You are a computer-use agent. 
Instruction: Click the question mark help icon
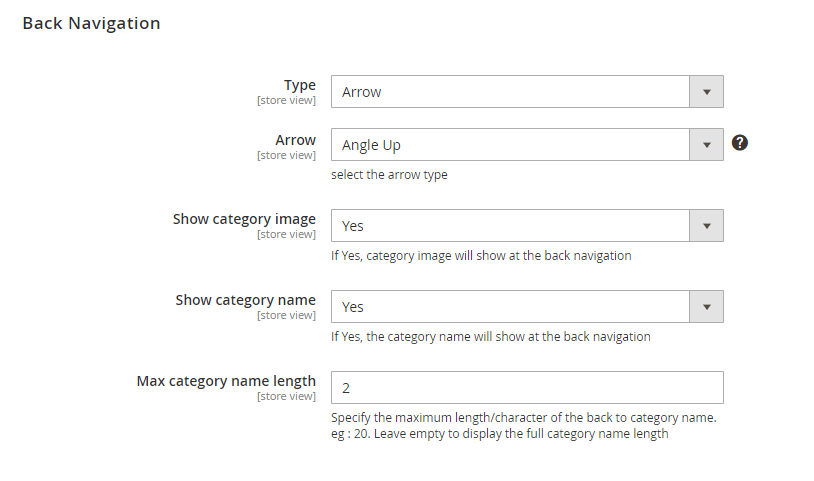pos(740,143)
